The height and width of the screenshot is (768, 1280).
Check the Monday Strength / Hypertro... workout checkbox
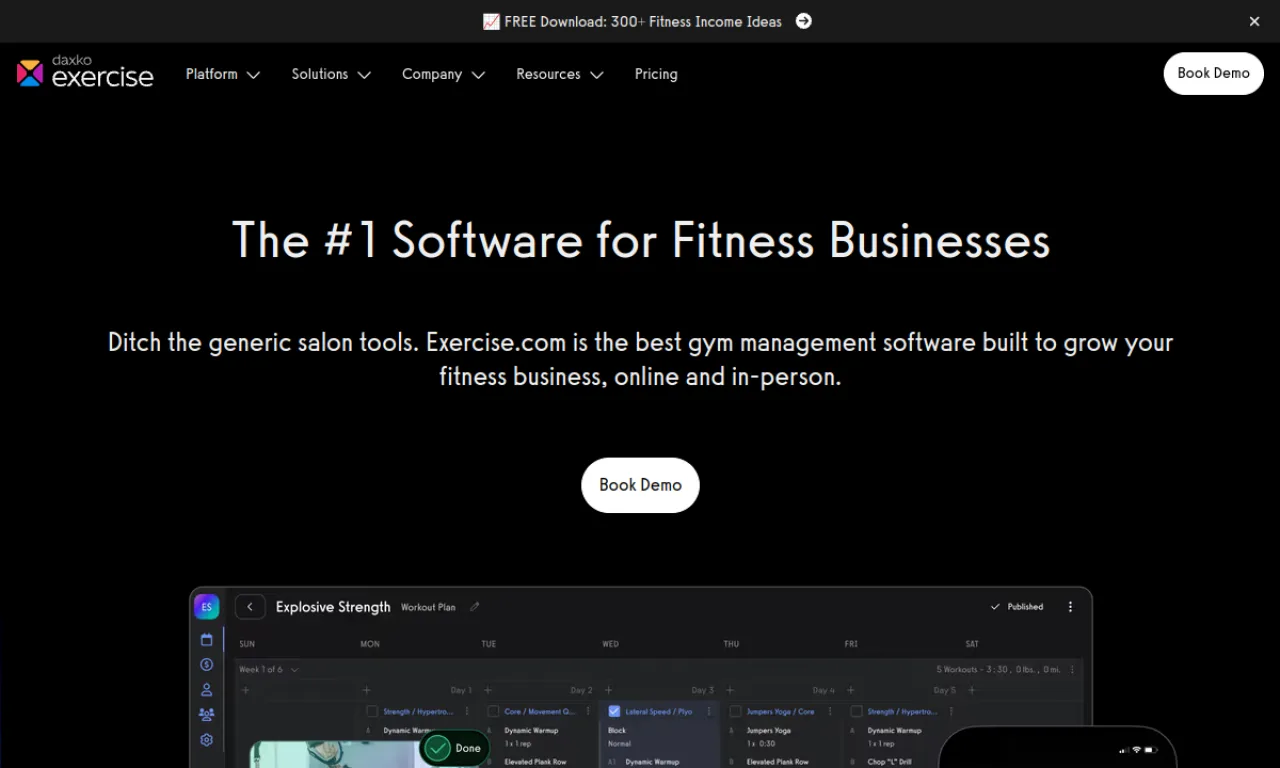pos(372,712)
